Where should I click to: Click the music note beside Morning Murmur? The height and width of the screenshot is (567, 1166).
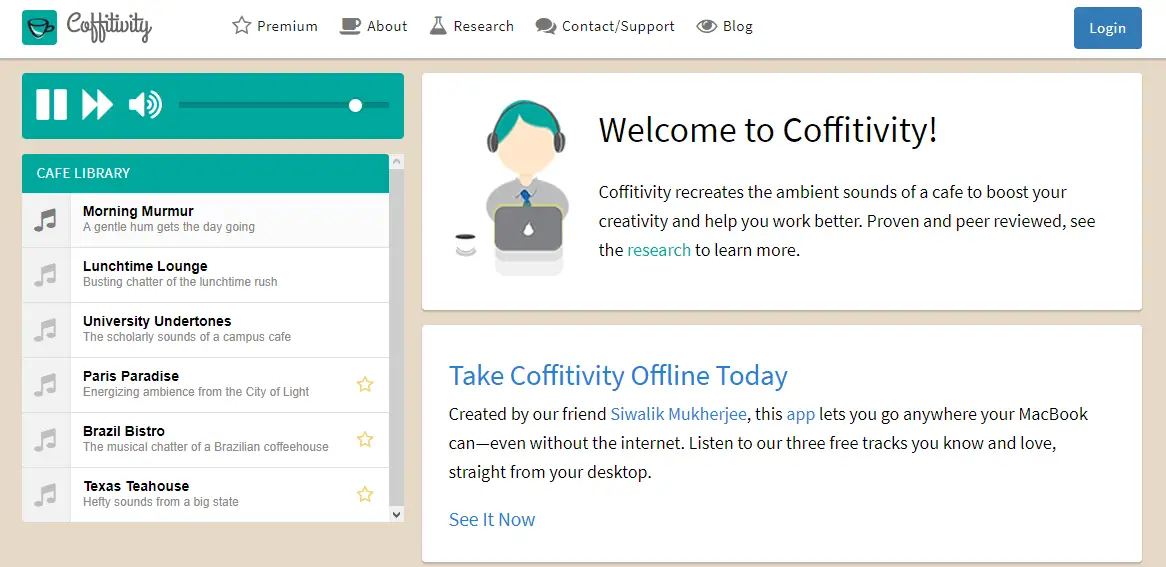pyautogui.click(x=46, y=220)
